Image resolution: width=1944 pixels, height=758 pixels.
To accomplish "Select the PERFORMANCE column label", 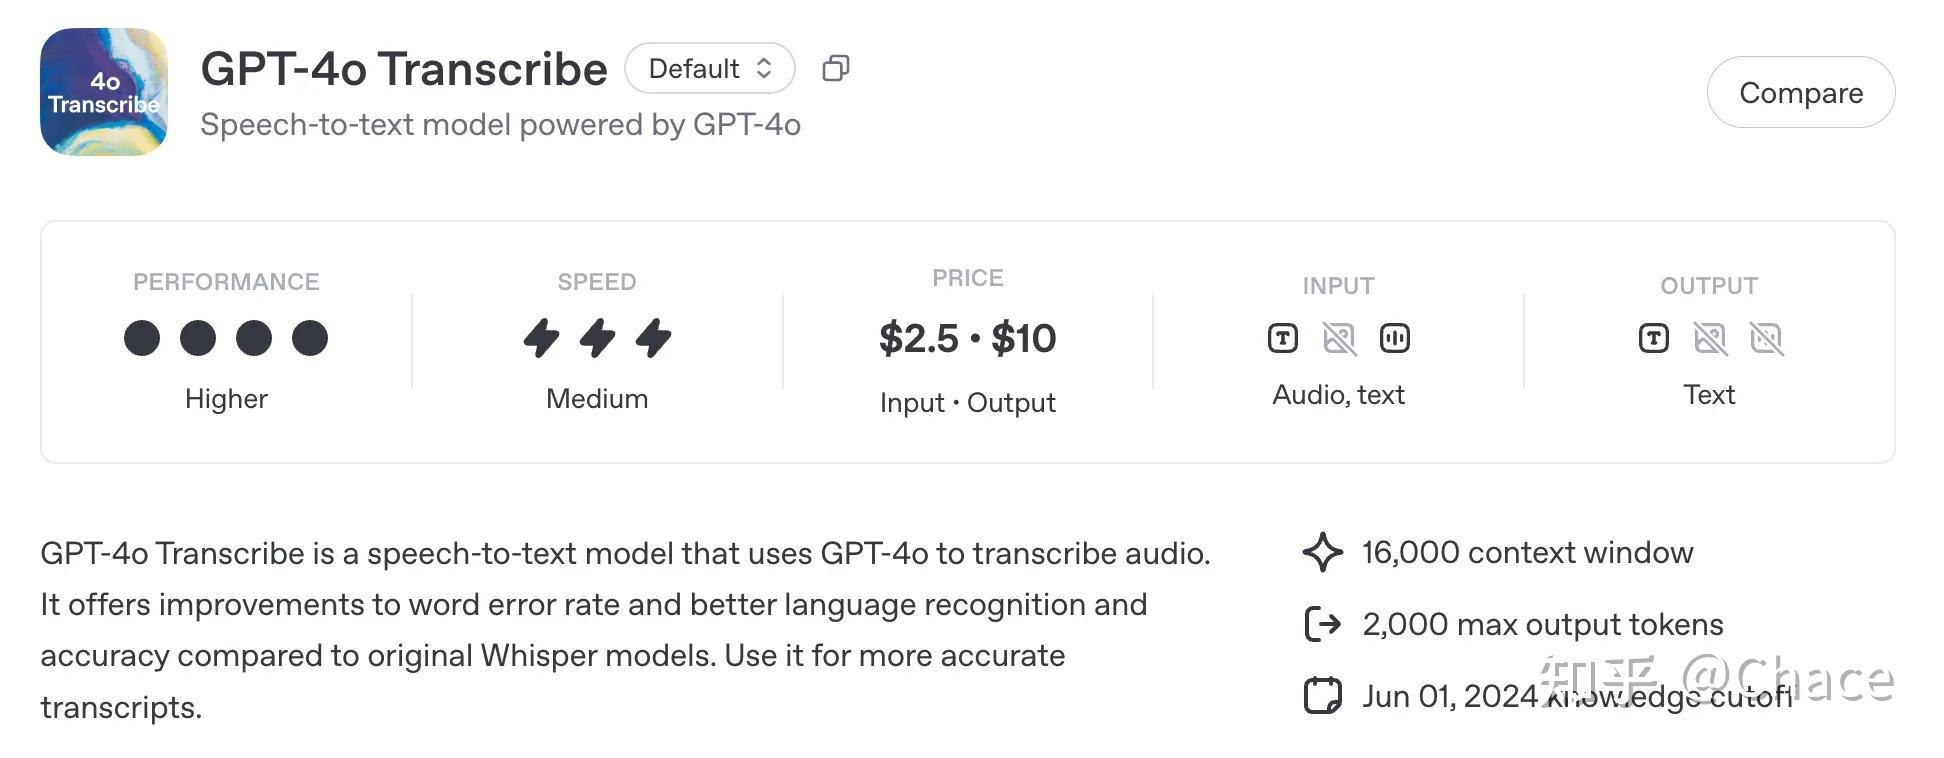I will click(x=225, y=281).
